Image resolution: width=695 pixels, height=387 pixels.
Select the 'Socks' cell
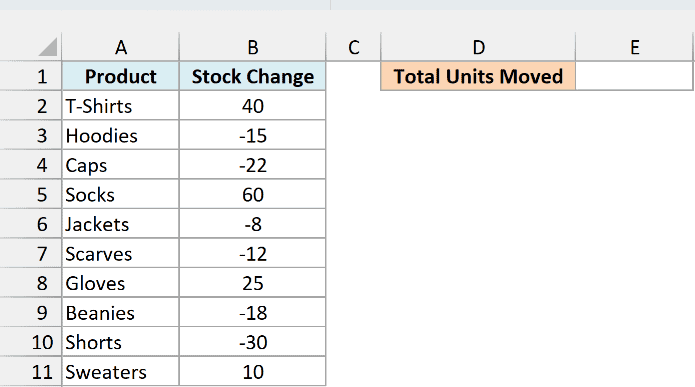[121, 194]
